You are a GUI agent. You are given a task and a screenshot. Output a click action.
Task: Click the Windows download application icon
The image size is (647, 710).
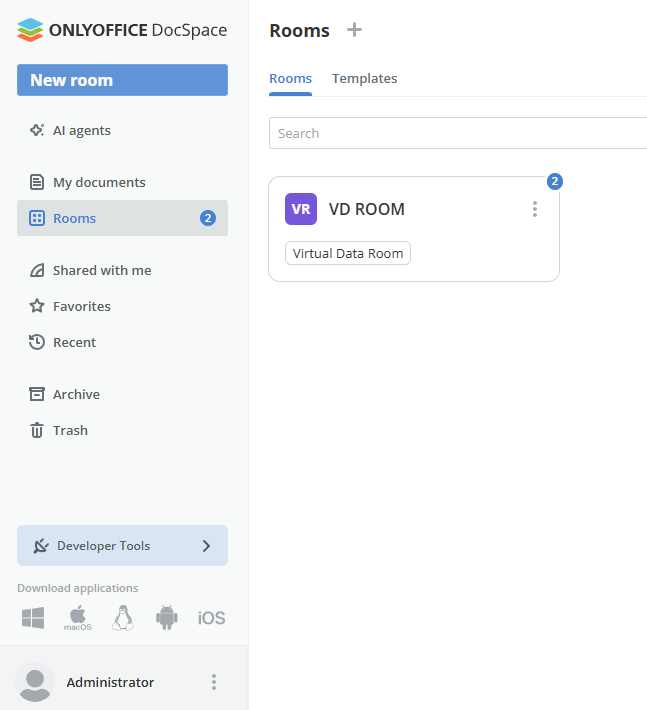[33, 618]
